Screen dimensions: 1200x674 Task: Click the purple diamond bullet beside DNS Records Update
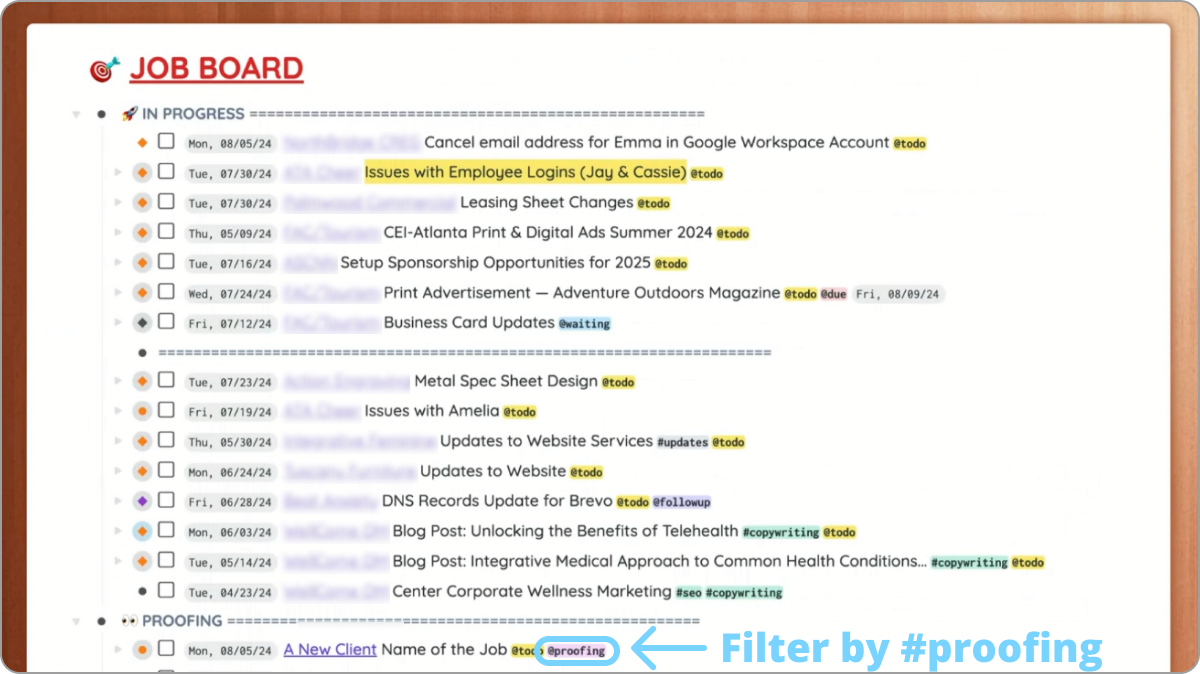(142, 500)
